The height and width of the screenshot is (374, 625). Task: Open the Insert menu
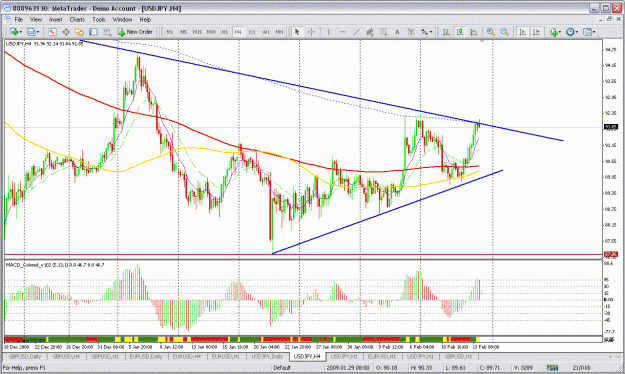56,19
